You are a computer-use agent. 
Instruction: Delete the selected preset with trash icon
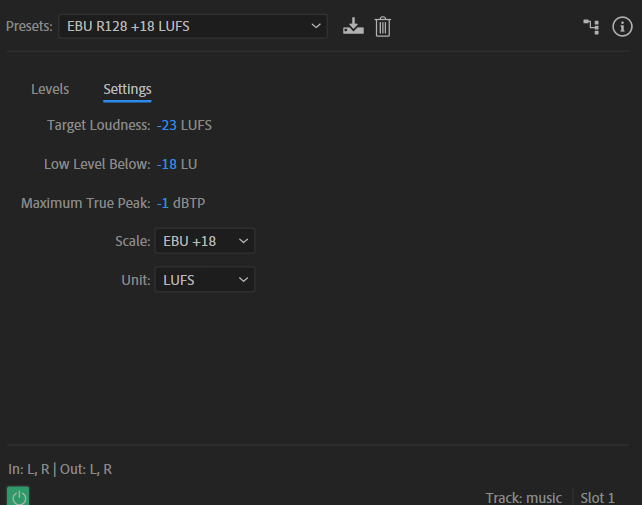(x=382, y=27)
